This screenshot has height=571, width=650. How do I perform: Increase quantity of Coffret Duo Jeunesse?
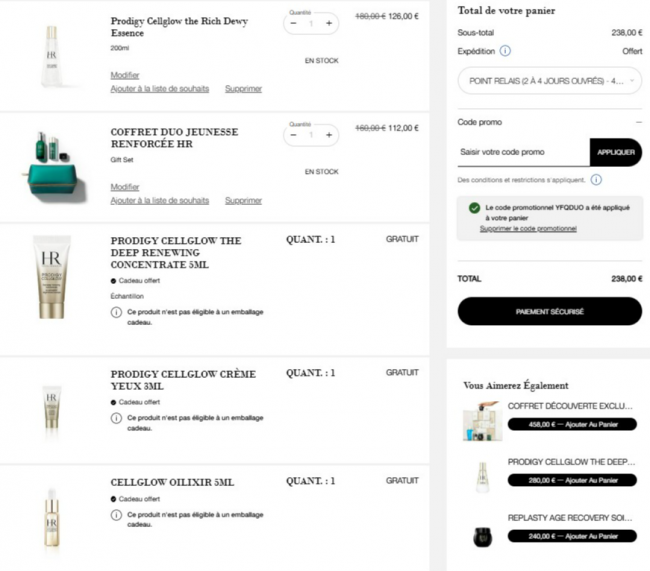coord(329,135)
